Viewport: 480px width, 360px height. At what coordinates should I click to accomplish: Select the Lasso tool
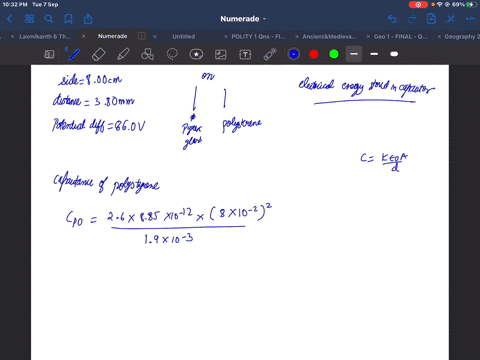click(172, 54)
